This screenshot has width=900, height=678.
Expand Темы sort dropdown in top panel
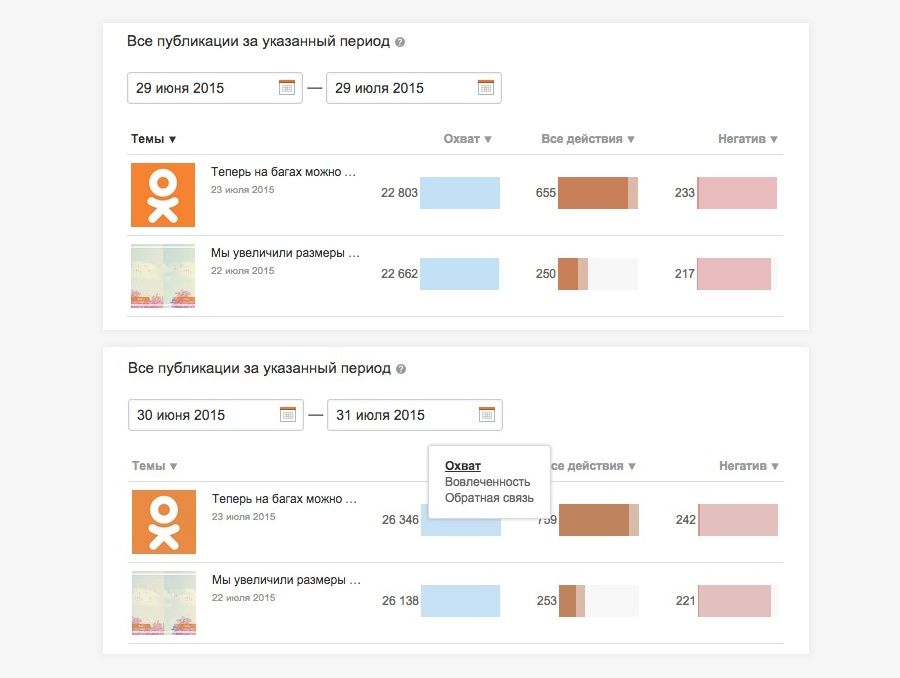tap(154, 140)
